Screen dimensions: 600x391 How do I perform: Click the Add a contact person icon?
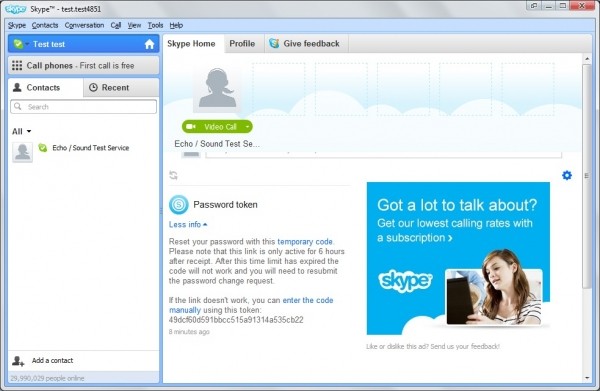tap(18, 361)
